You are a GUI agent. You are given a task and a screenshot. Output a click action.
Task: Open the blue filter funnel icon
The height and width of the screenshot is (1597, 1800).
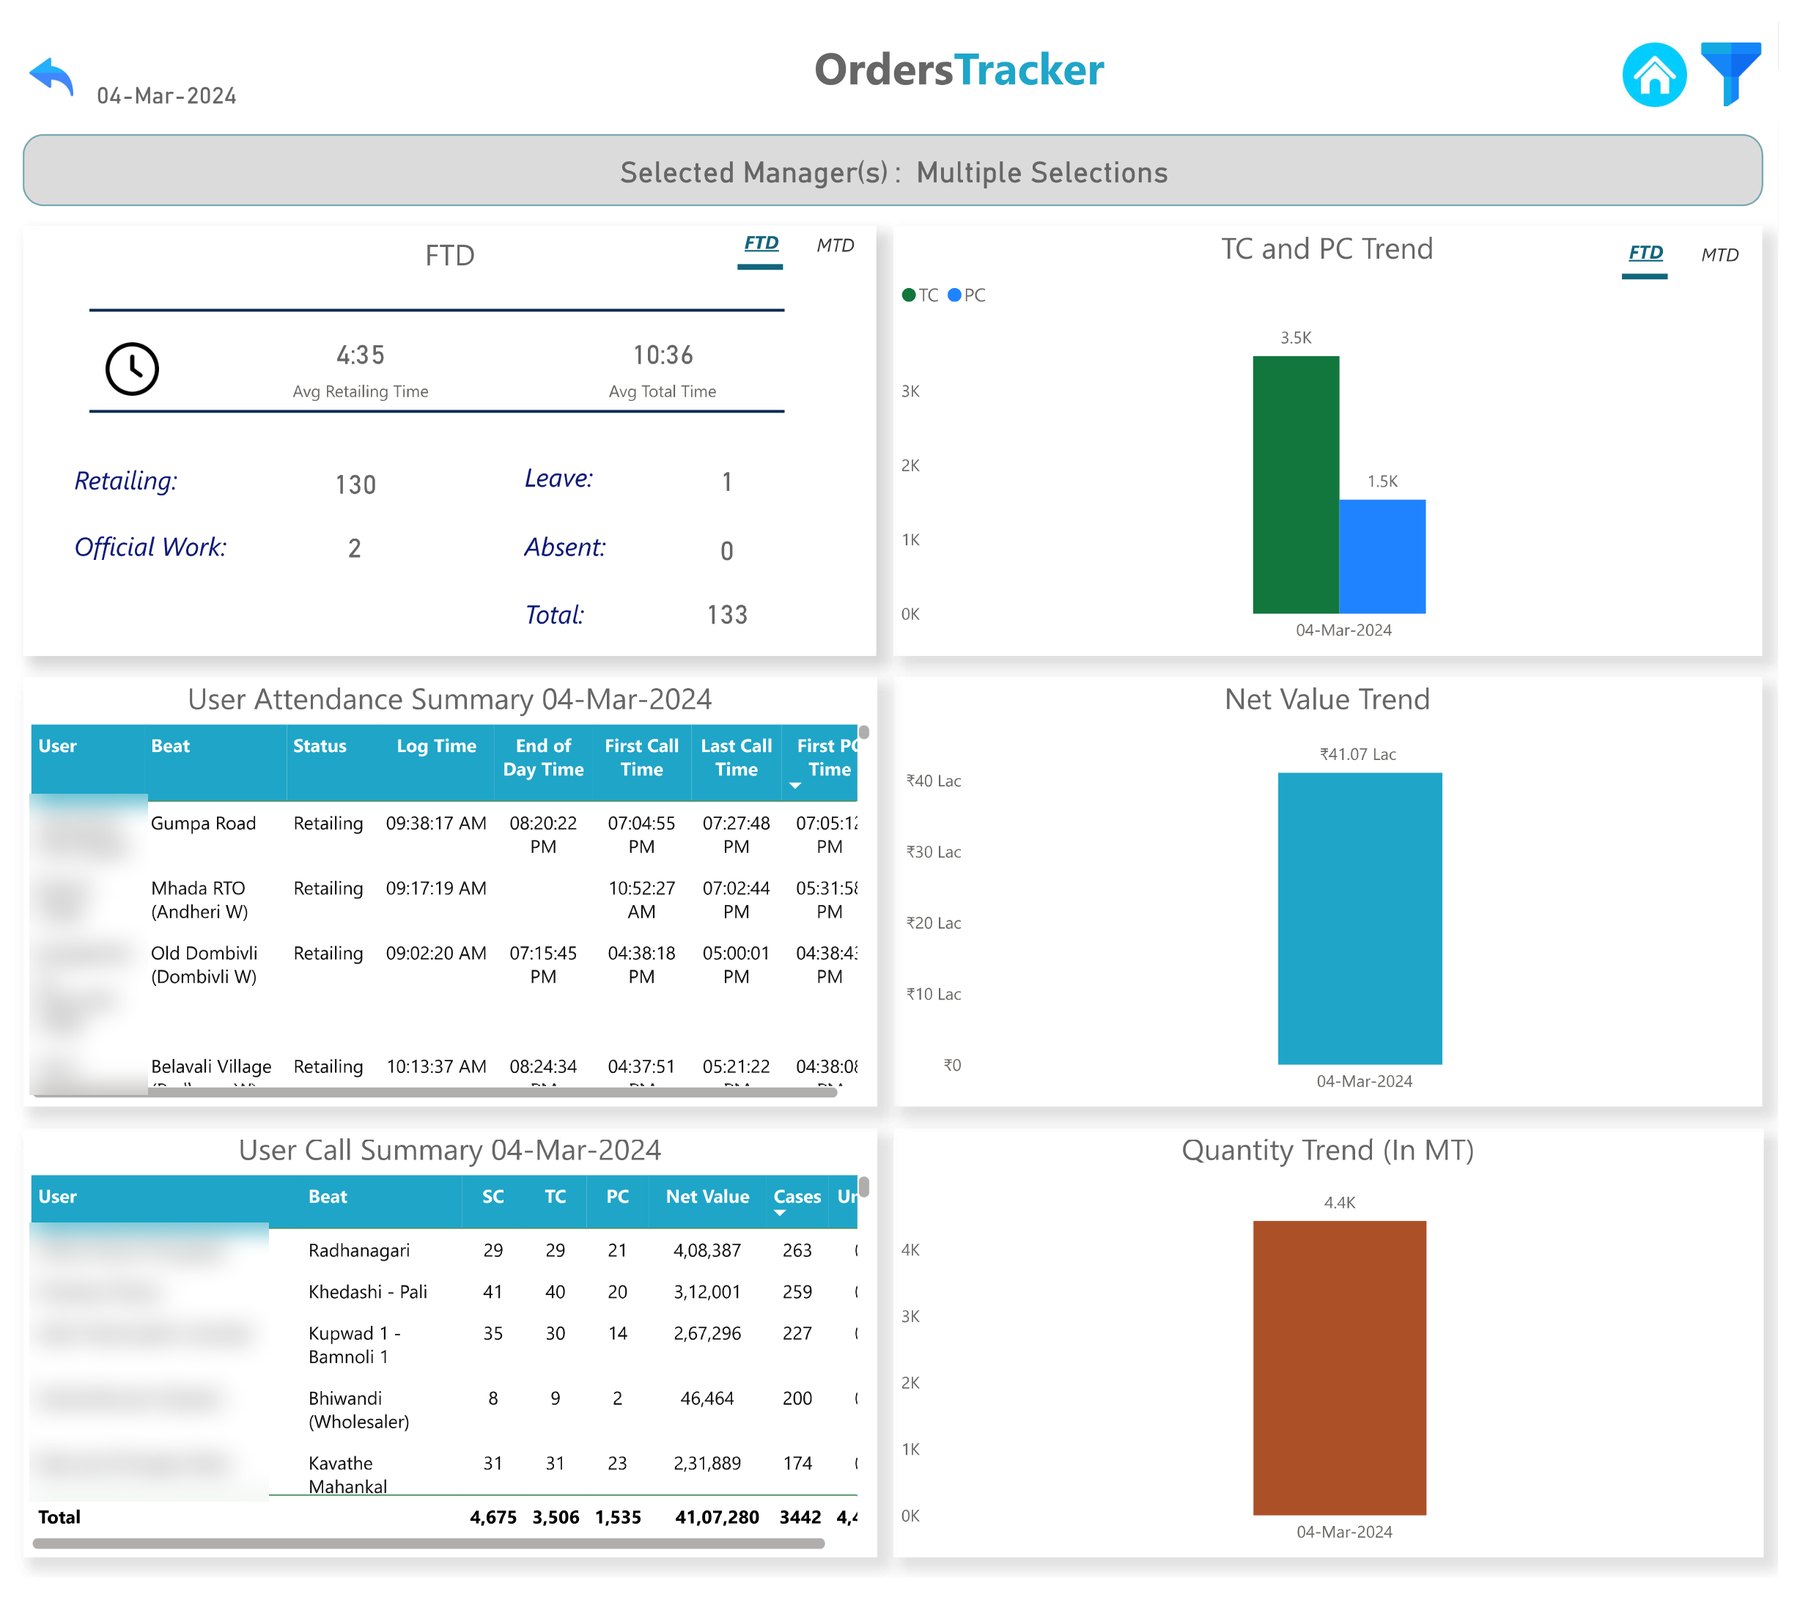(1731, 73)
